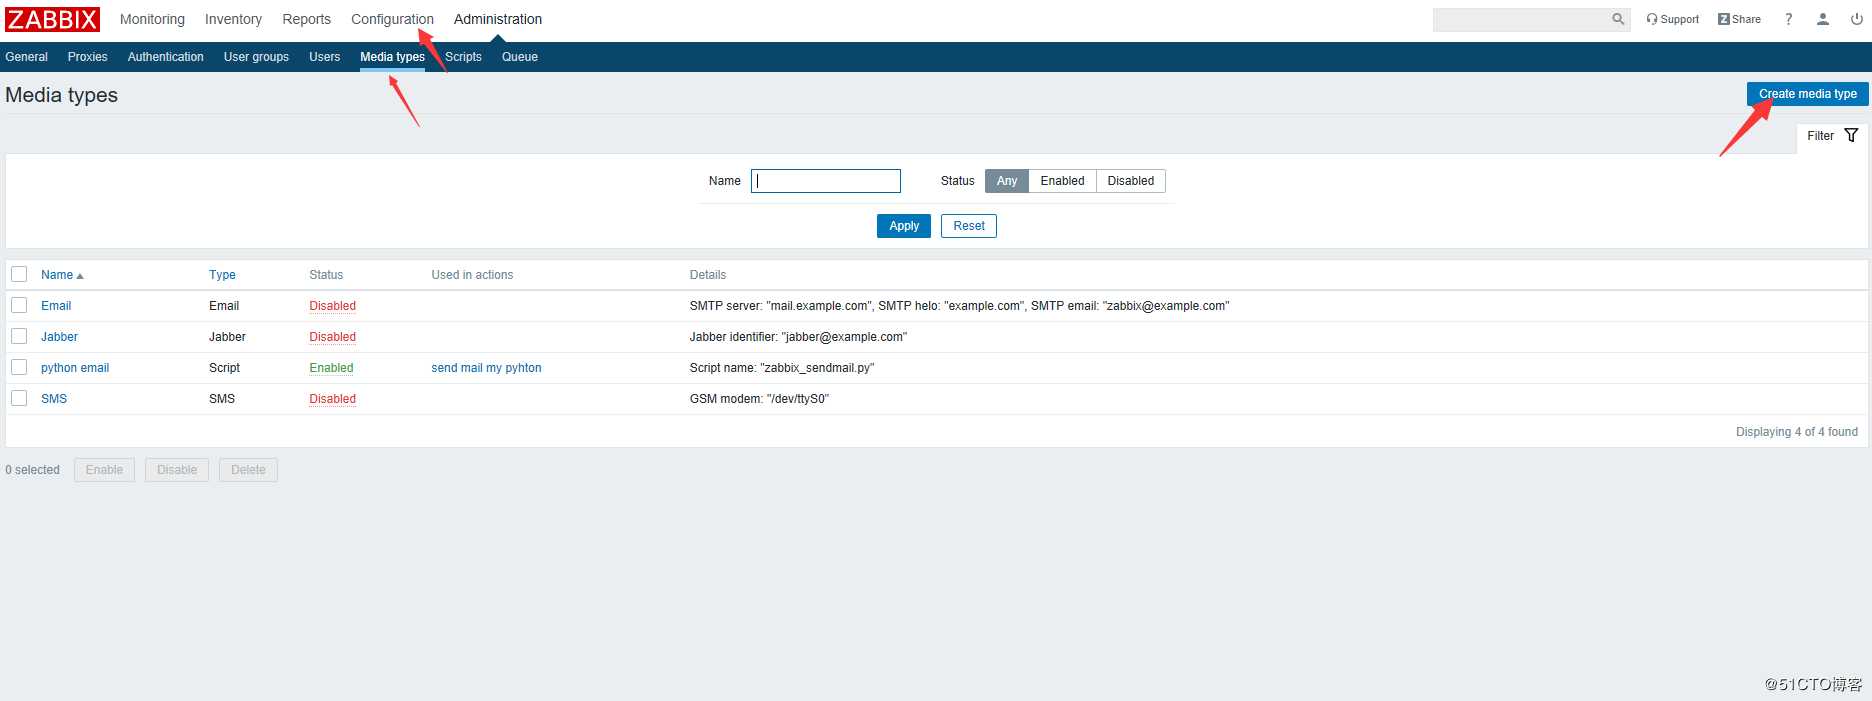This screenshot has width=1872, height=701.
Task: Open the Monitoring menu
Action: [x=152, y=19]
